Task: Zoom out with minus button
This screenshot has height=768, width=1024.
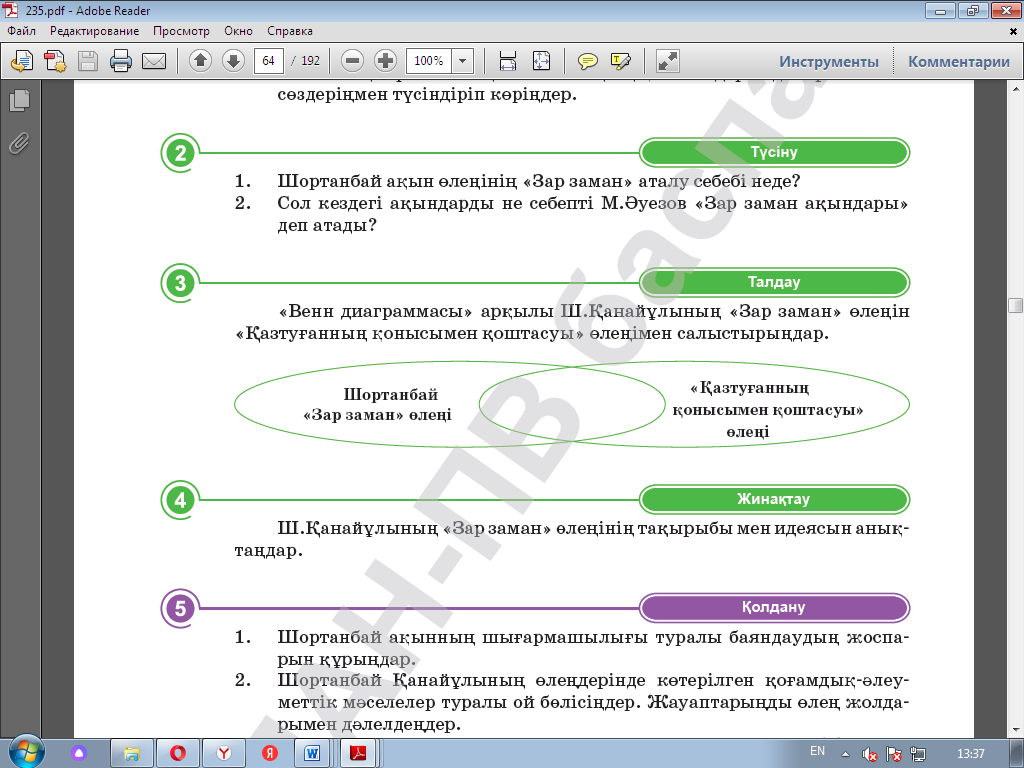Action: pos(352,61)
